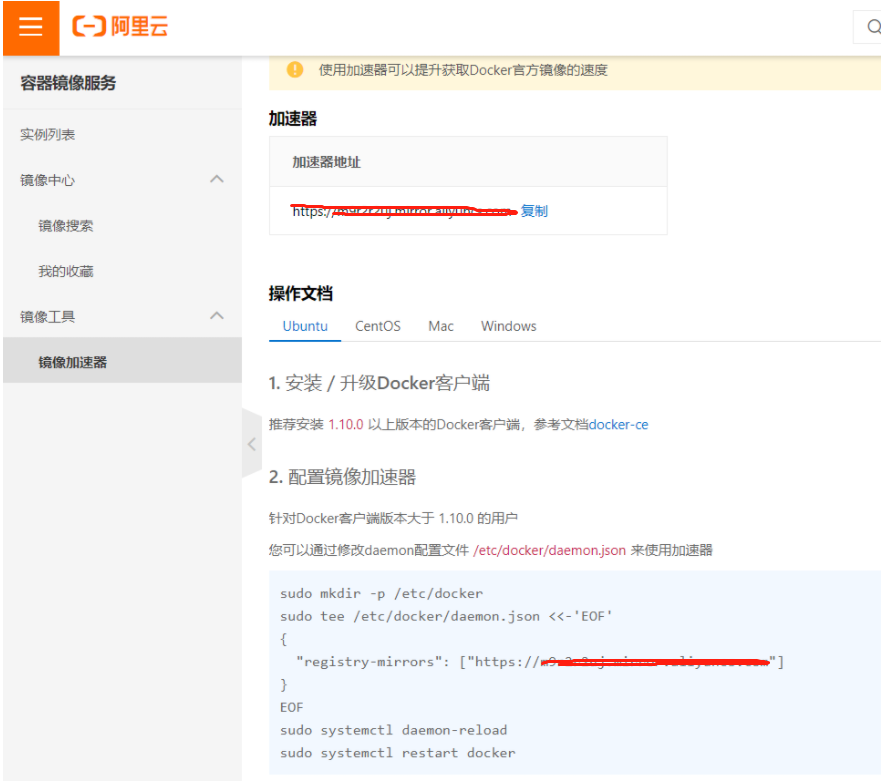
Task: Collapse the 镜像工具 section chevron
Action: 217,316
